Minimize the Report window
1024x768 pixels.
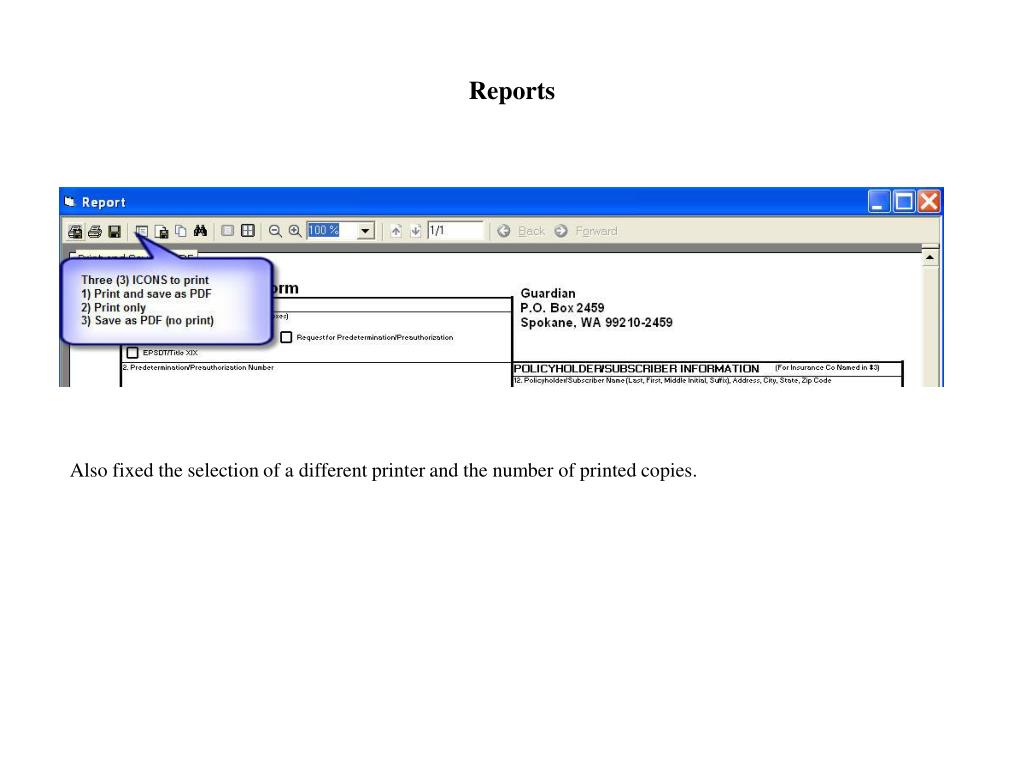[x=878, y=202]
